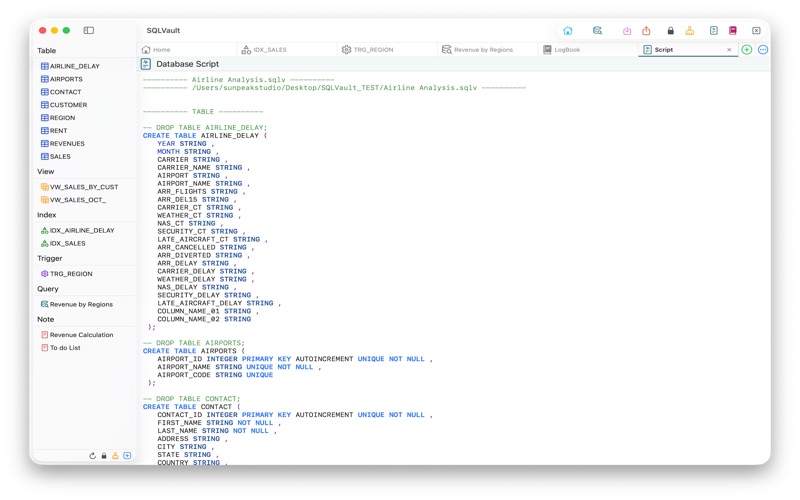Viewport: 800px width, 500px height.
Task: Switch to the Revenue by Regions tab
Action: (x=487, y=49)
